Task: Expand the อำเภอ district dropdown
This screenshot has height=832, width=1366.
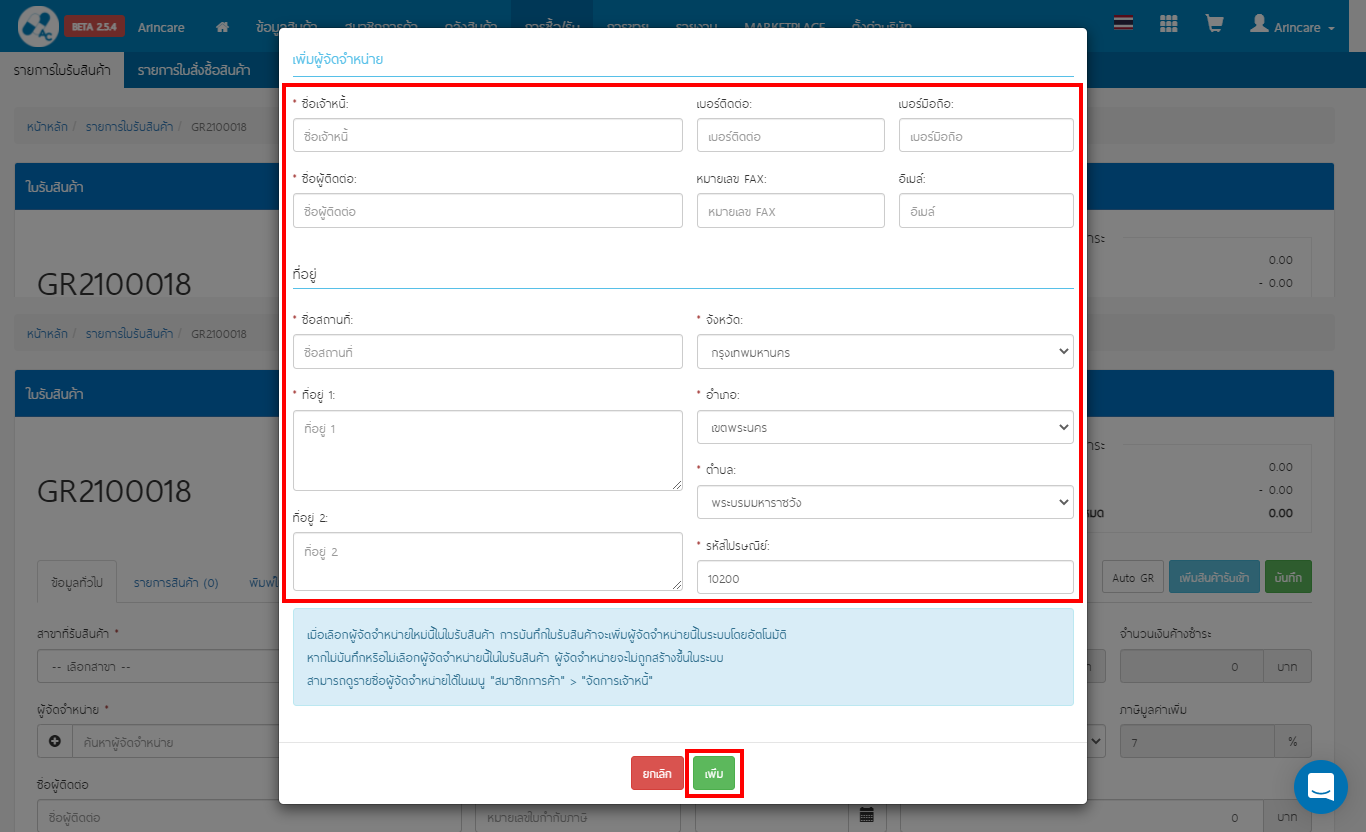Action: pyautogui.click(x=884, y=427)
